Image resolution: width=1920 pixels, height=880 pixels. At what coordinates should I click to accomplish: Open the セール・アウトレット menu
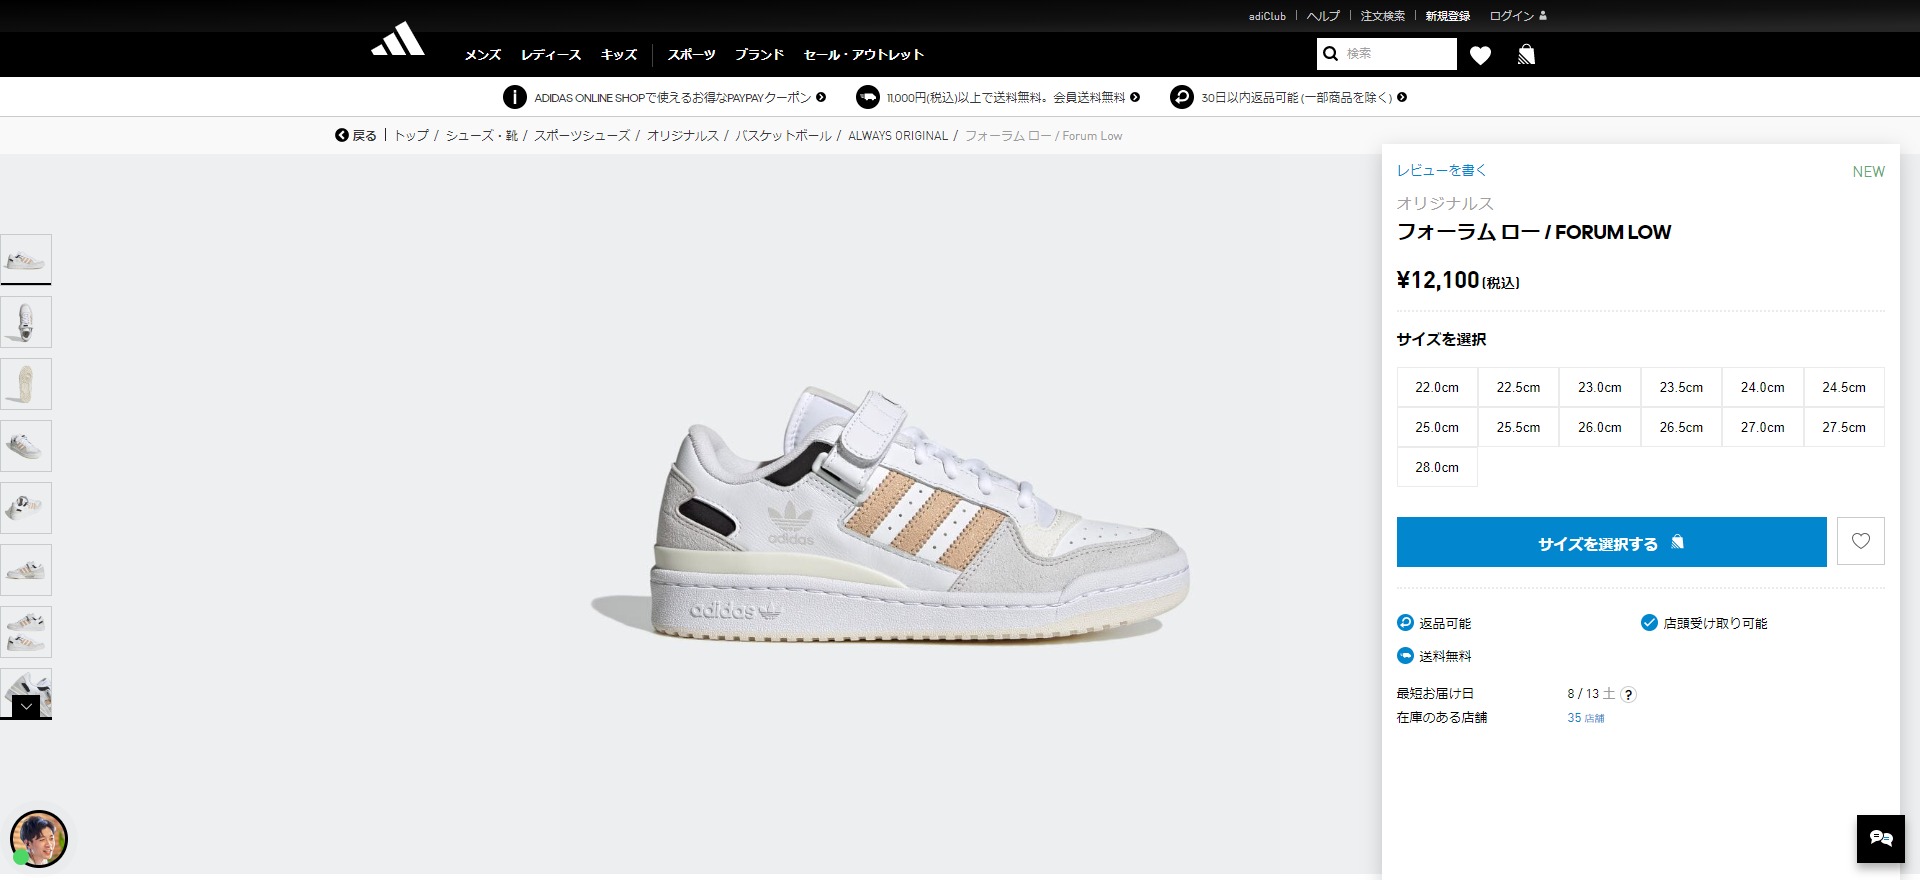pyautogui.click(x=864, y=55)
